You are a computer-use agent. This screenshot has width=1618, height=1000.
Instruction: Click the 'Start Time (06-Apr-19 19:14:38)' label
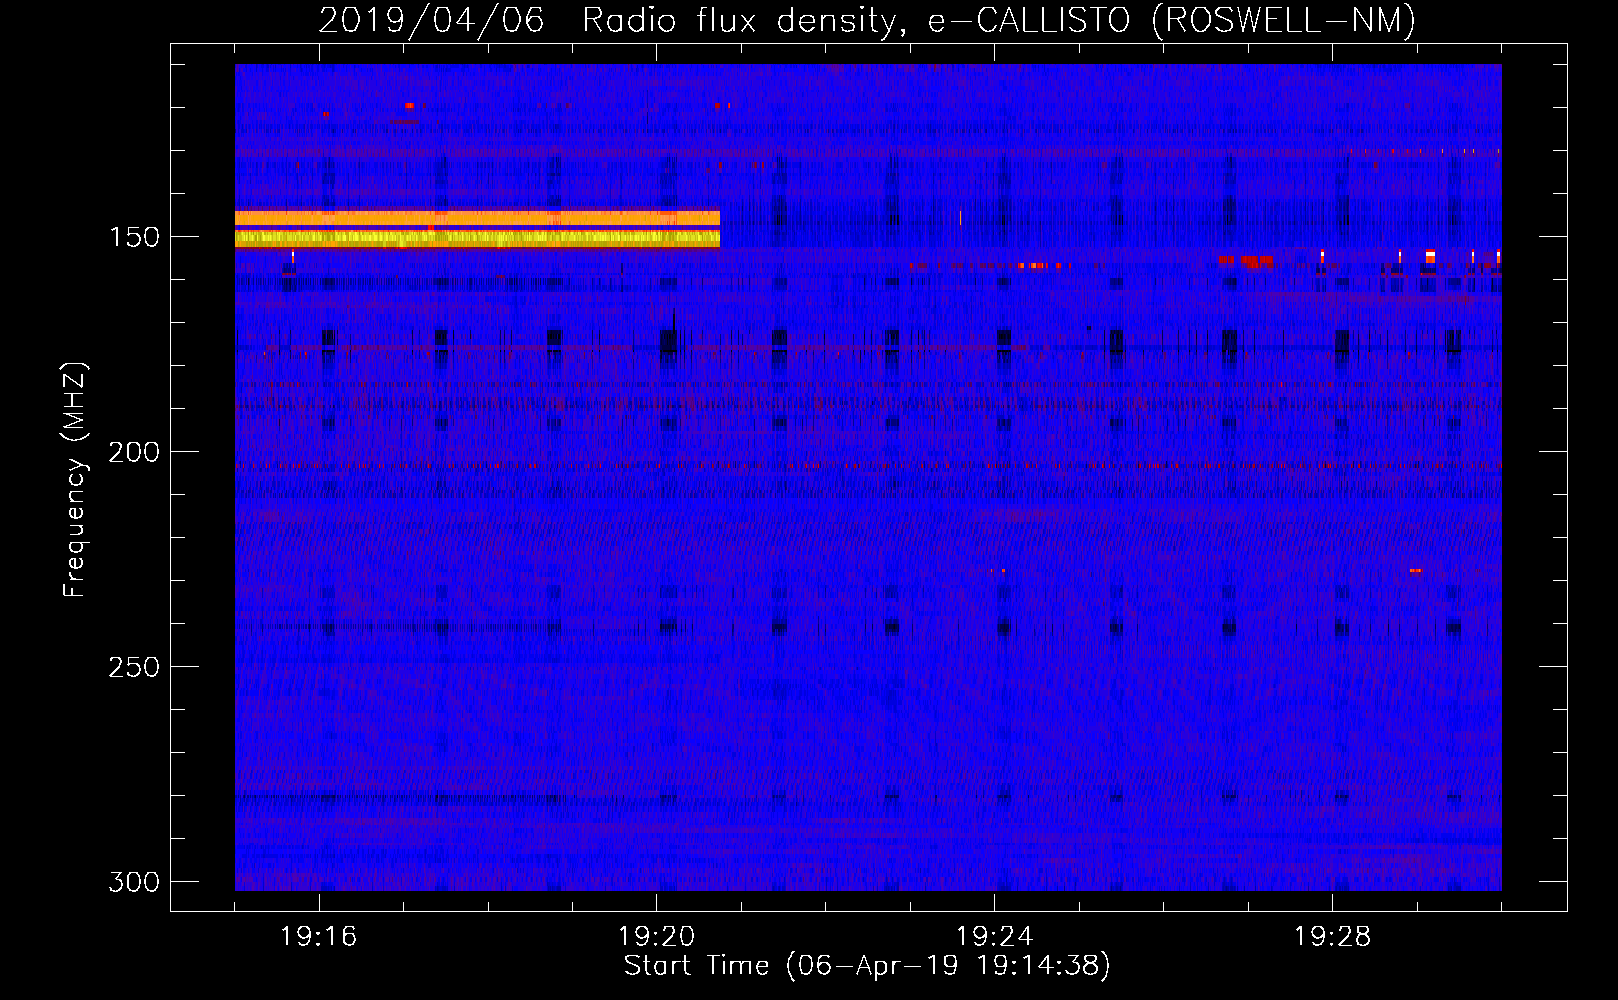click(x=867, y=965)
